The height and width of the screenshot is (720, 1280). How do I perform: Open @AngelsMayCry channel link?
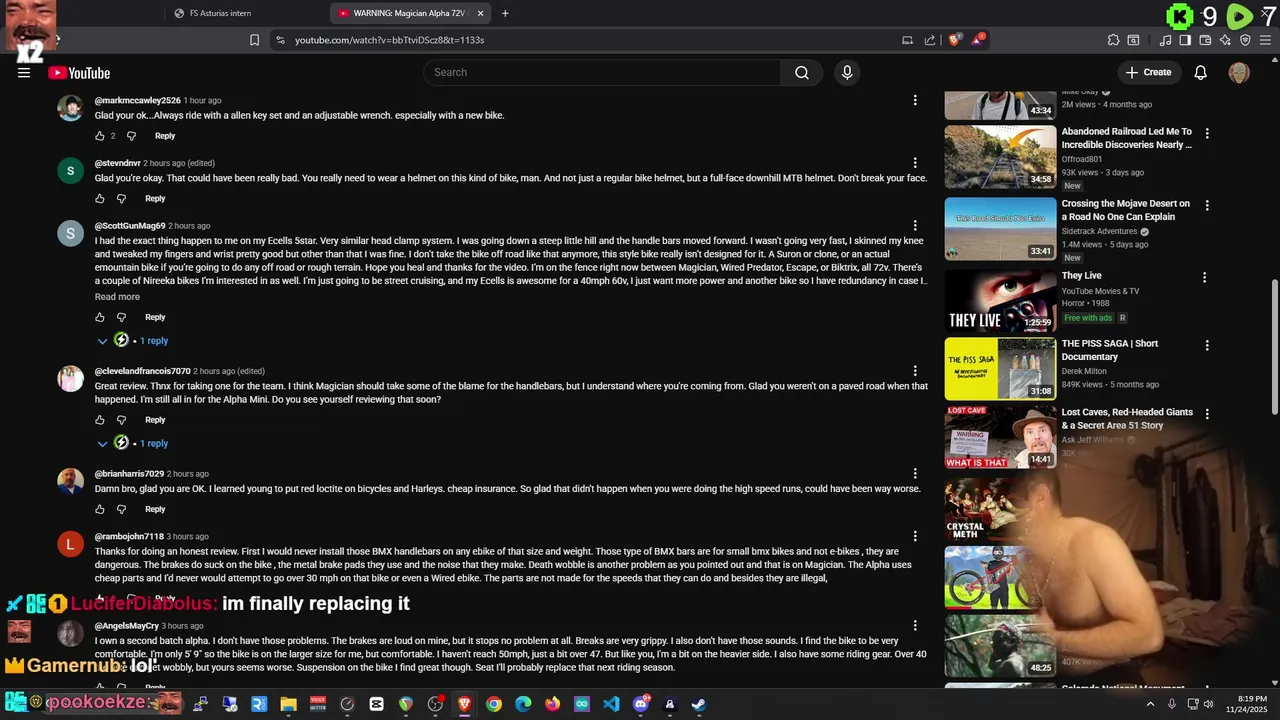point(127,626)
